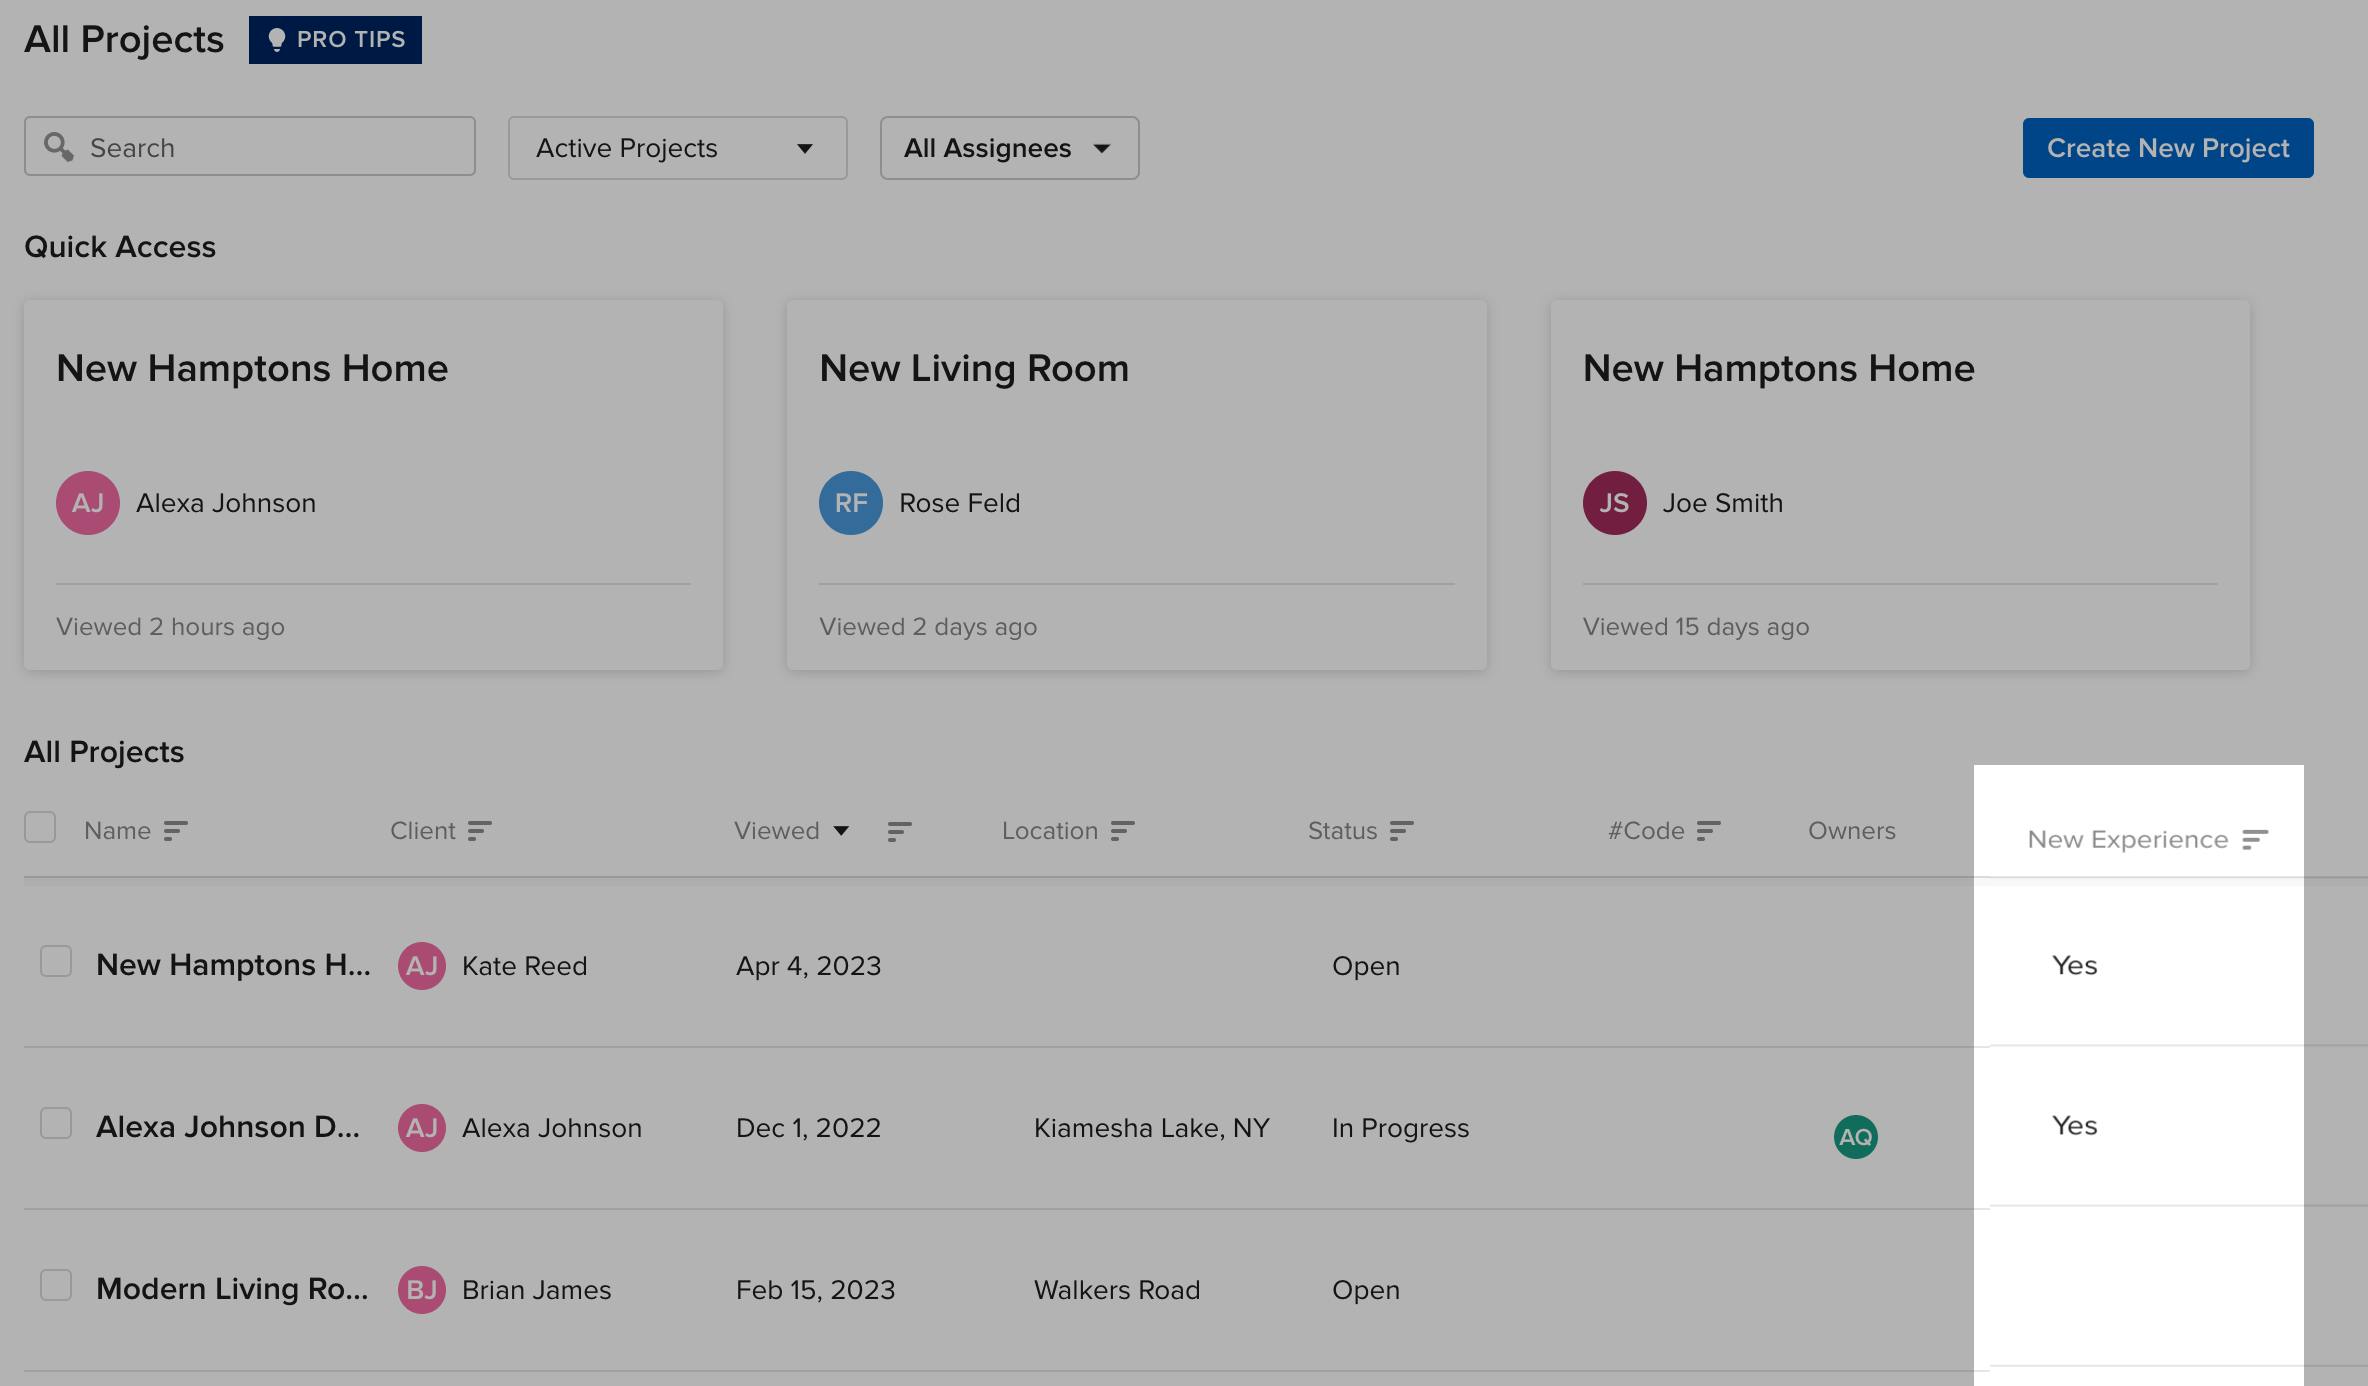This screenshot has height=1386, width=2368.
Task: Sort projects by Status
Action: 1402,830
